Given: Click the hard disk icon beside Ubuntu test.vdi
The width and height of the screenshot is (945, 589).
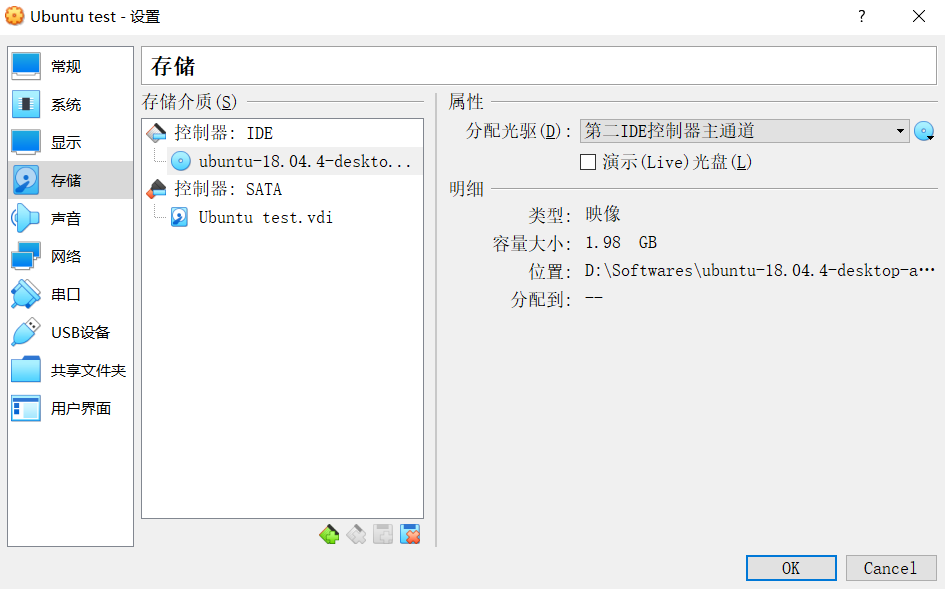Looking at the screenshot, I should [x=180, y=217].
